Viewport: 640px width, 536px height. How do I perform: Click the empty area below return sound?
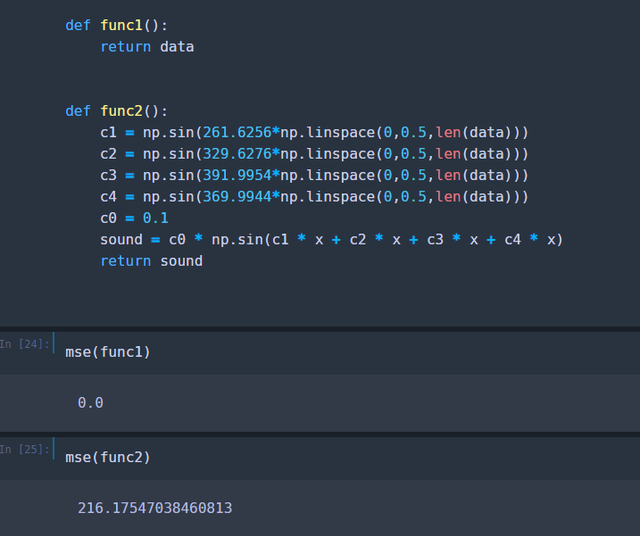pos(320,298)
